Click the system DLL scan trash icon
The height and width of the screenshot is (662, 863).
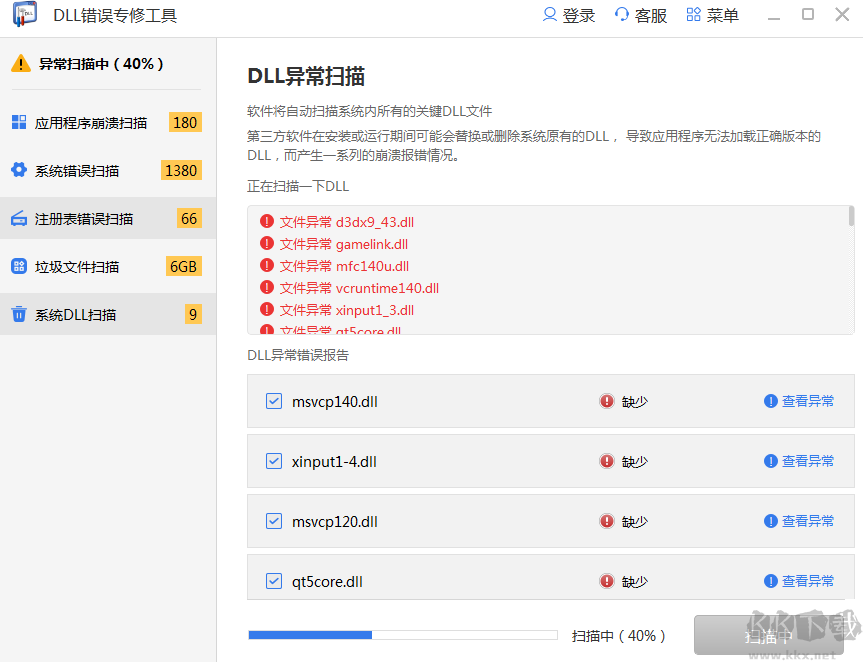coord(19,314)
